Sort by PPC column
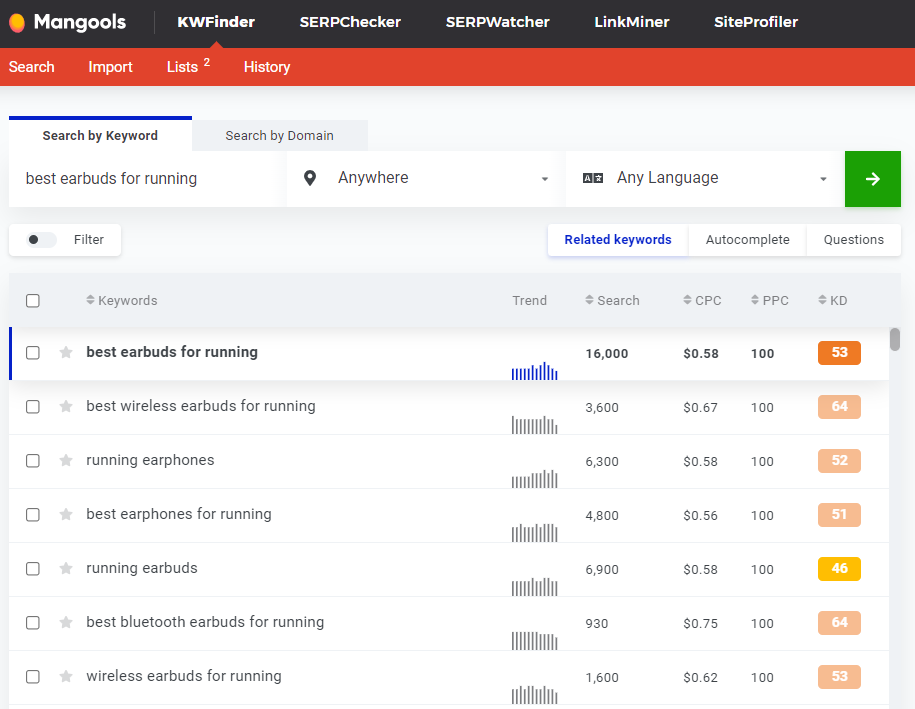The height and width of the screenshot is (709, 915). coord(770,301)
